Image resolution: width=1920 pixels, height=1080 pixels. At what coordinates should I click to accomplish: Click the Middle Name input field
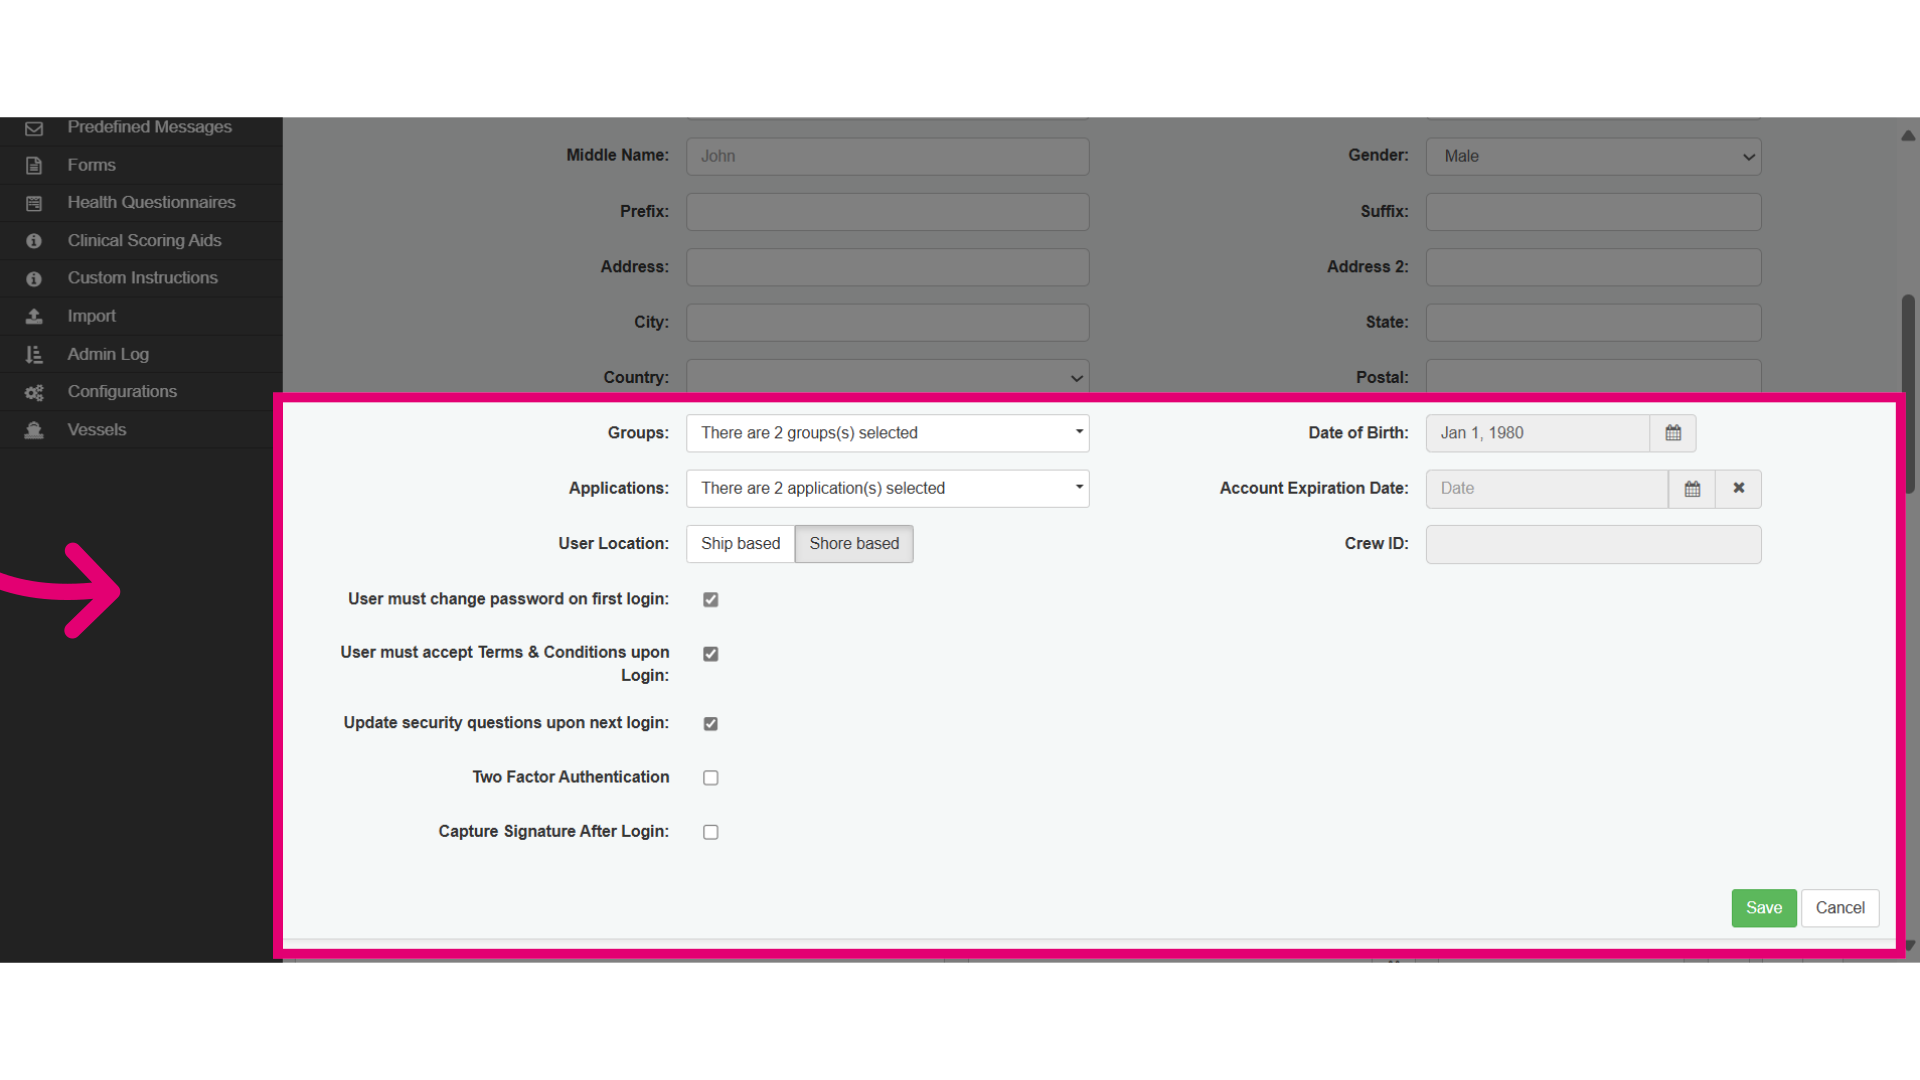(887, 157)
